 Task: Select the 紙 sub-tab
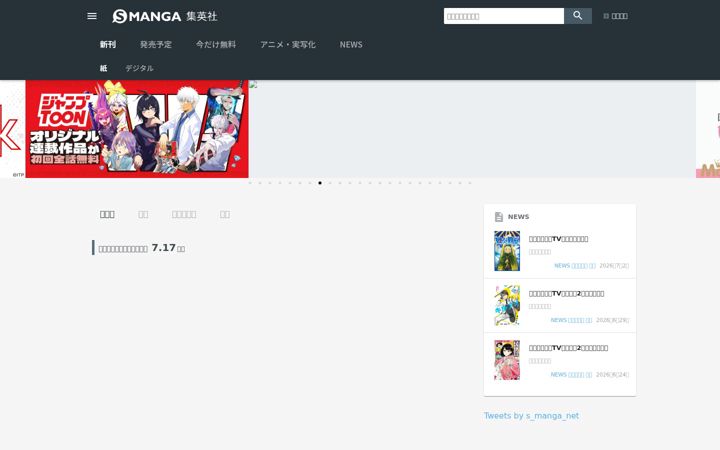(x=104, y=68)
